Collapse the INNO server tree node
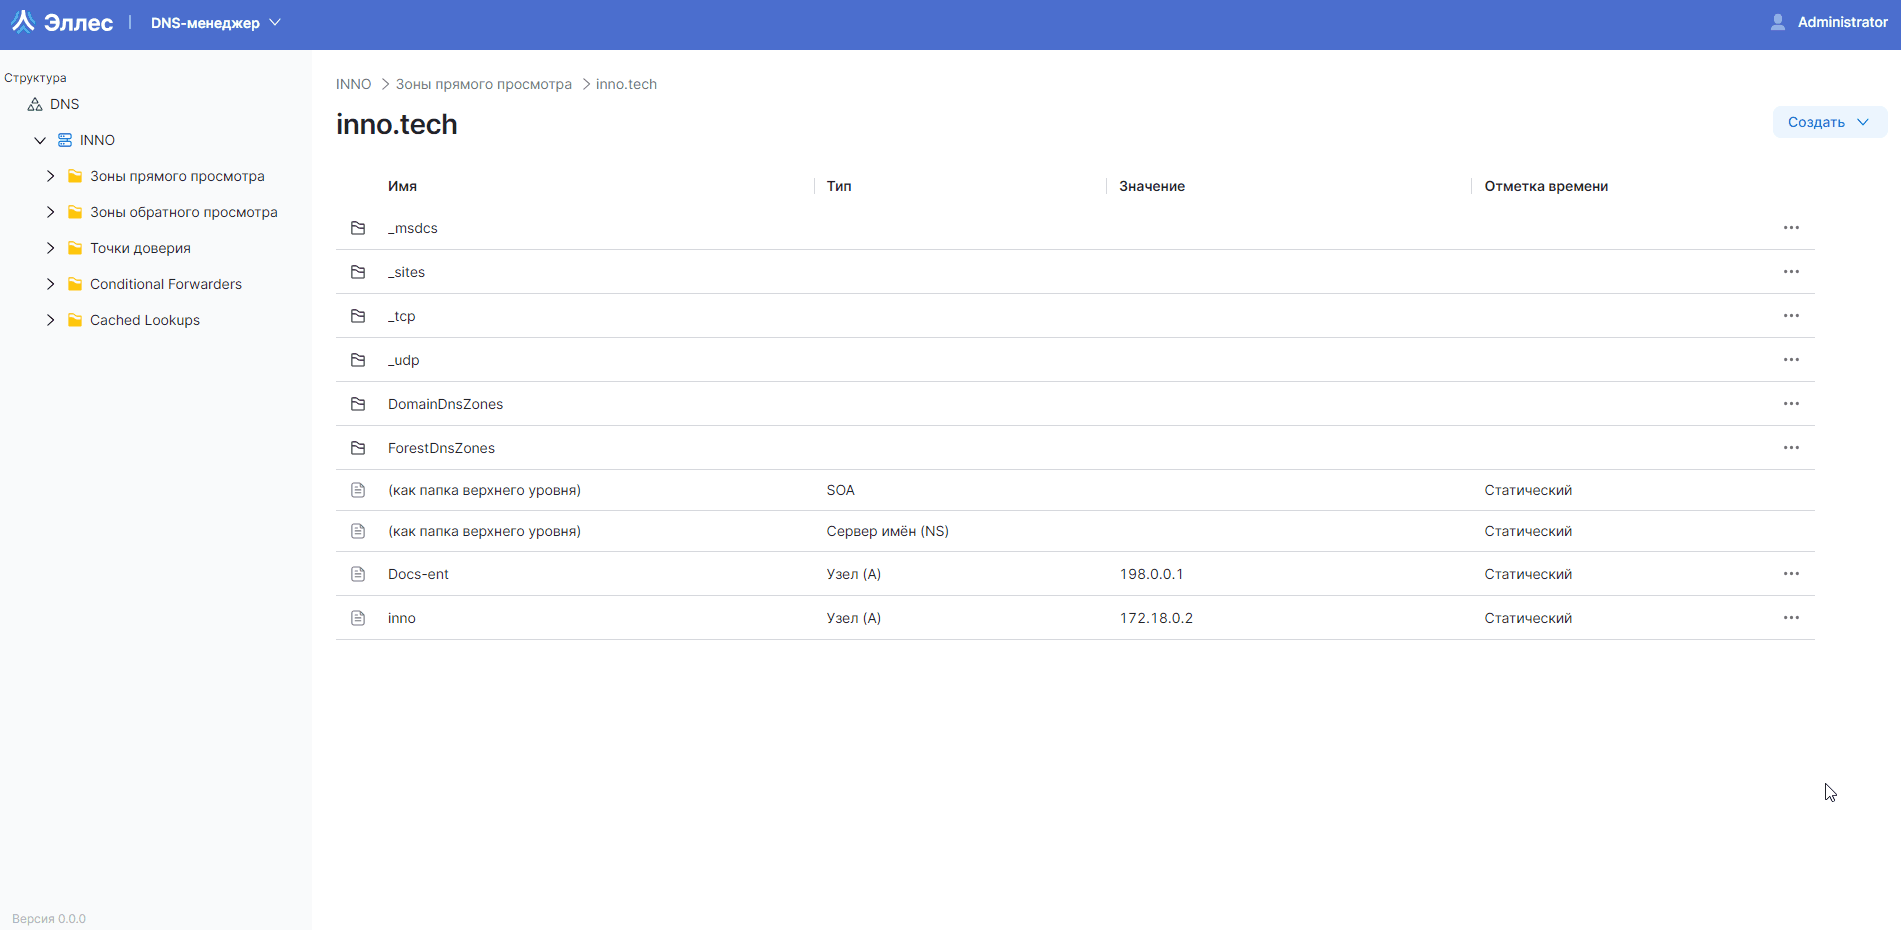The image size is (1901, 930). (40, 140)
